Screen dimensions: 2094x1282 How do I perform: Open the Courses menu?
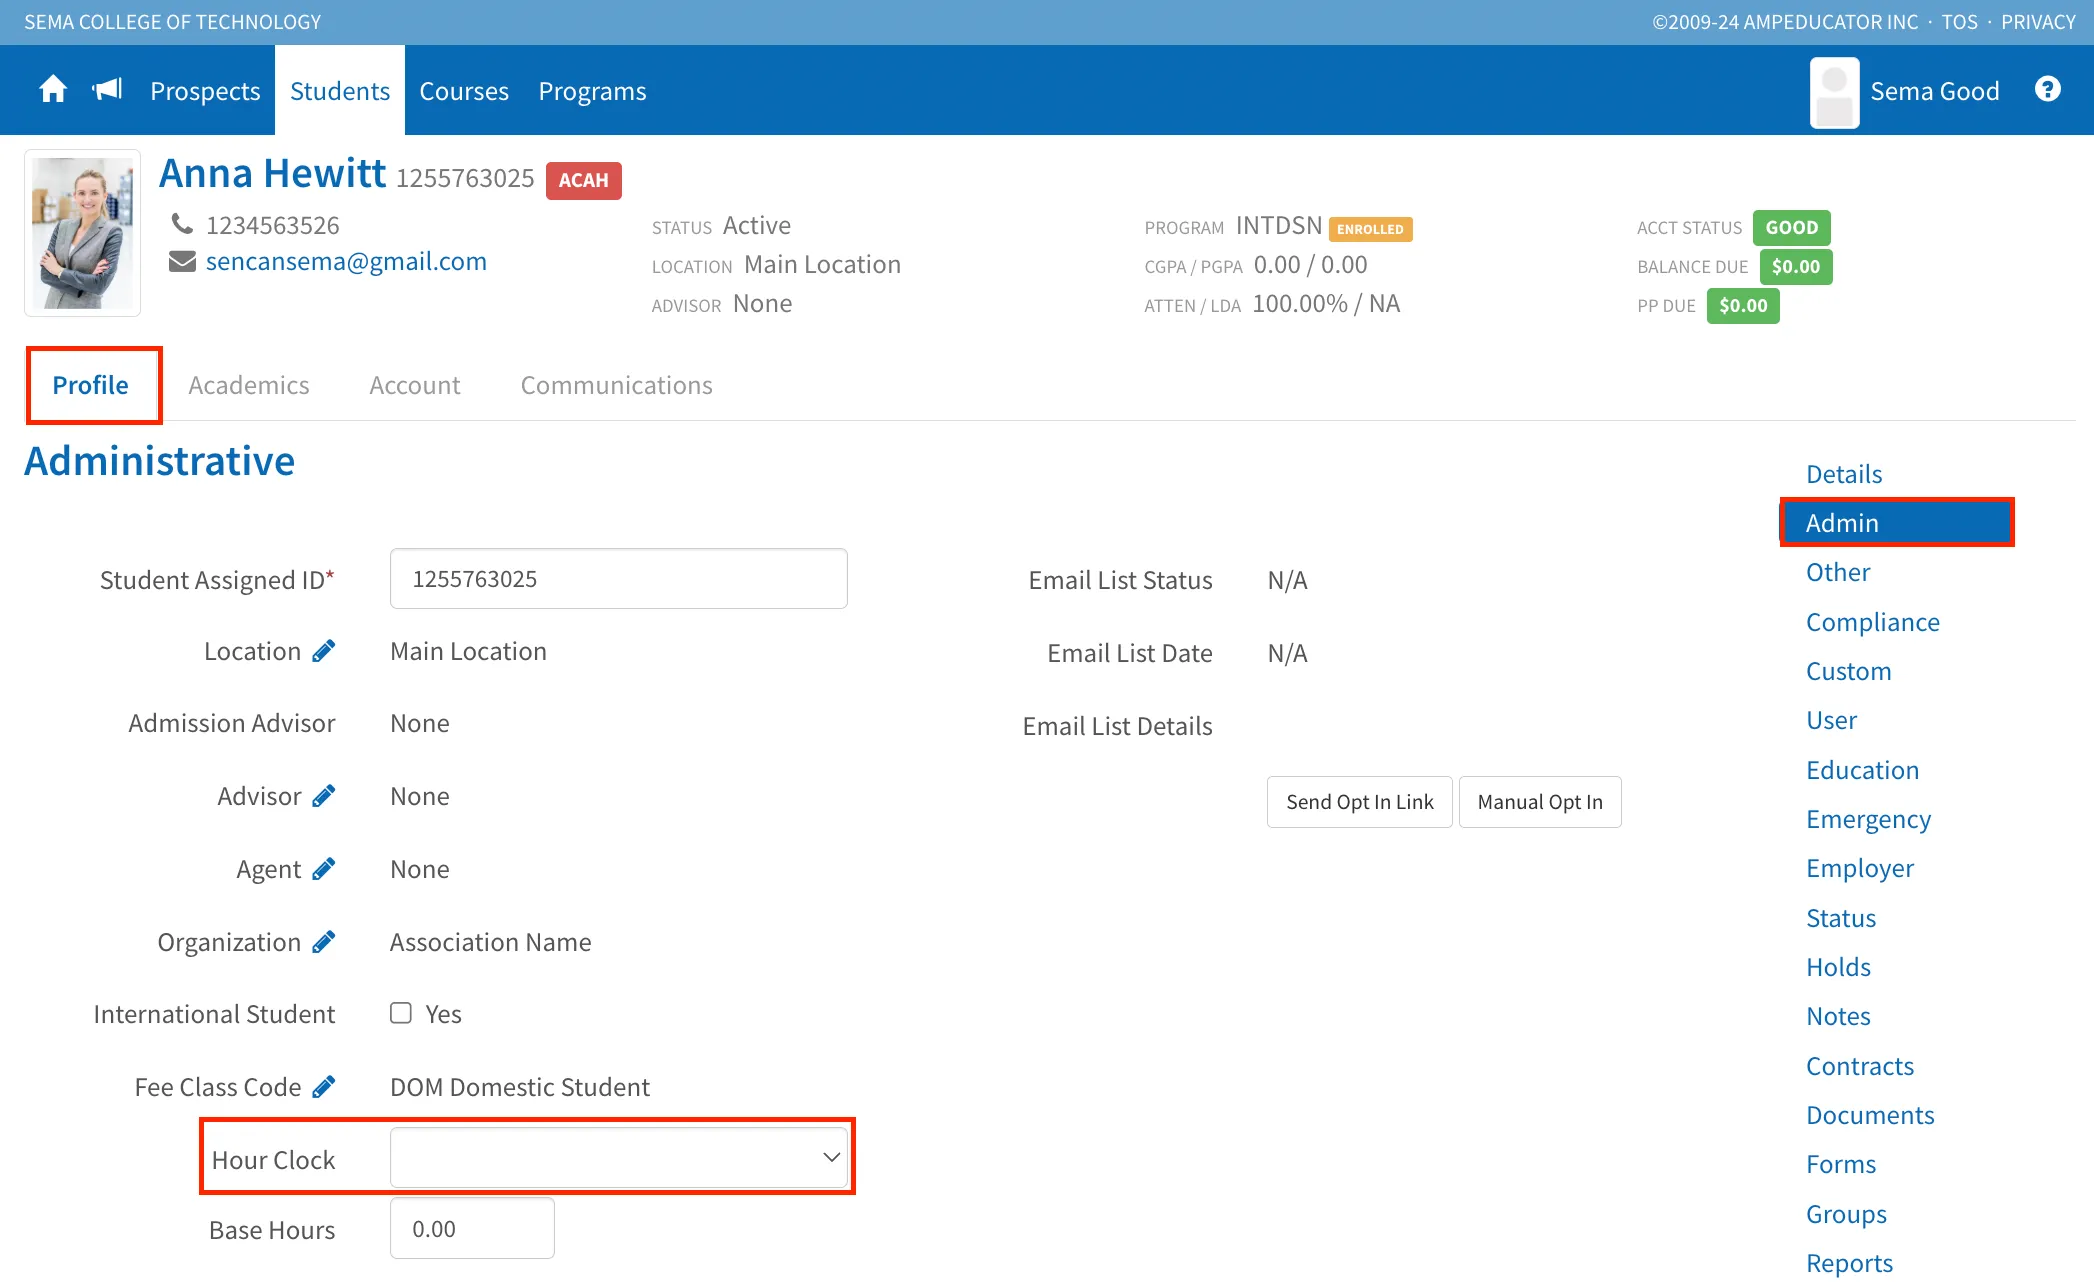464,91
